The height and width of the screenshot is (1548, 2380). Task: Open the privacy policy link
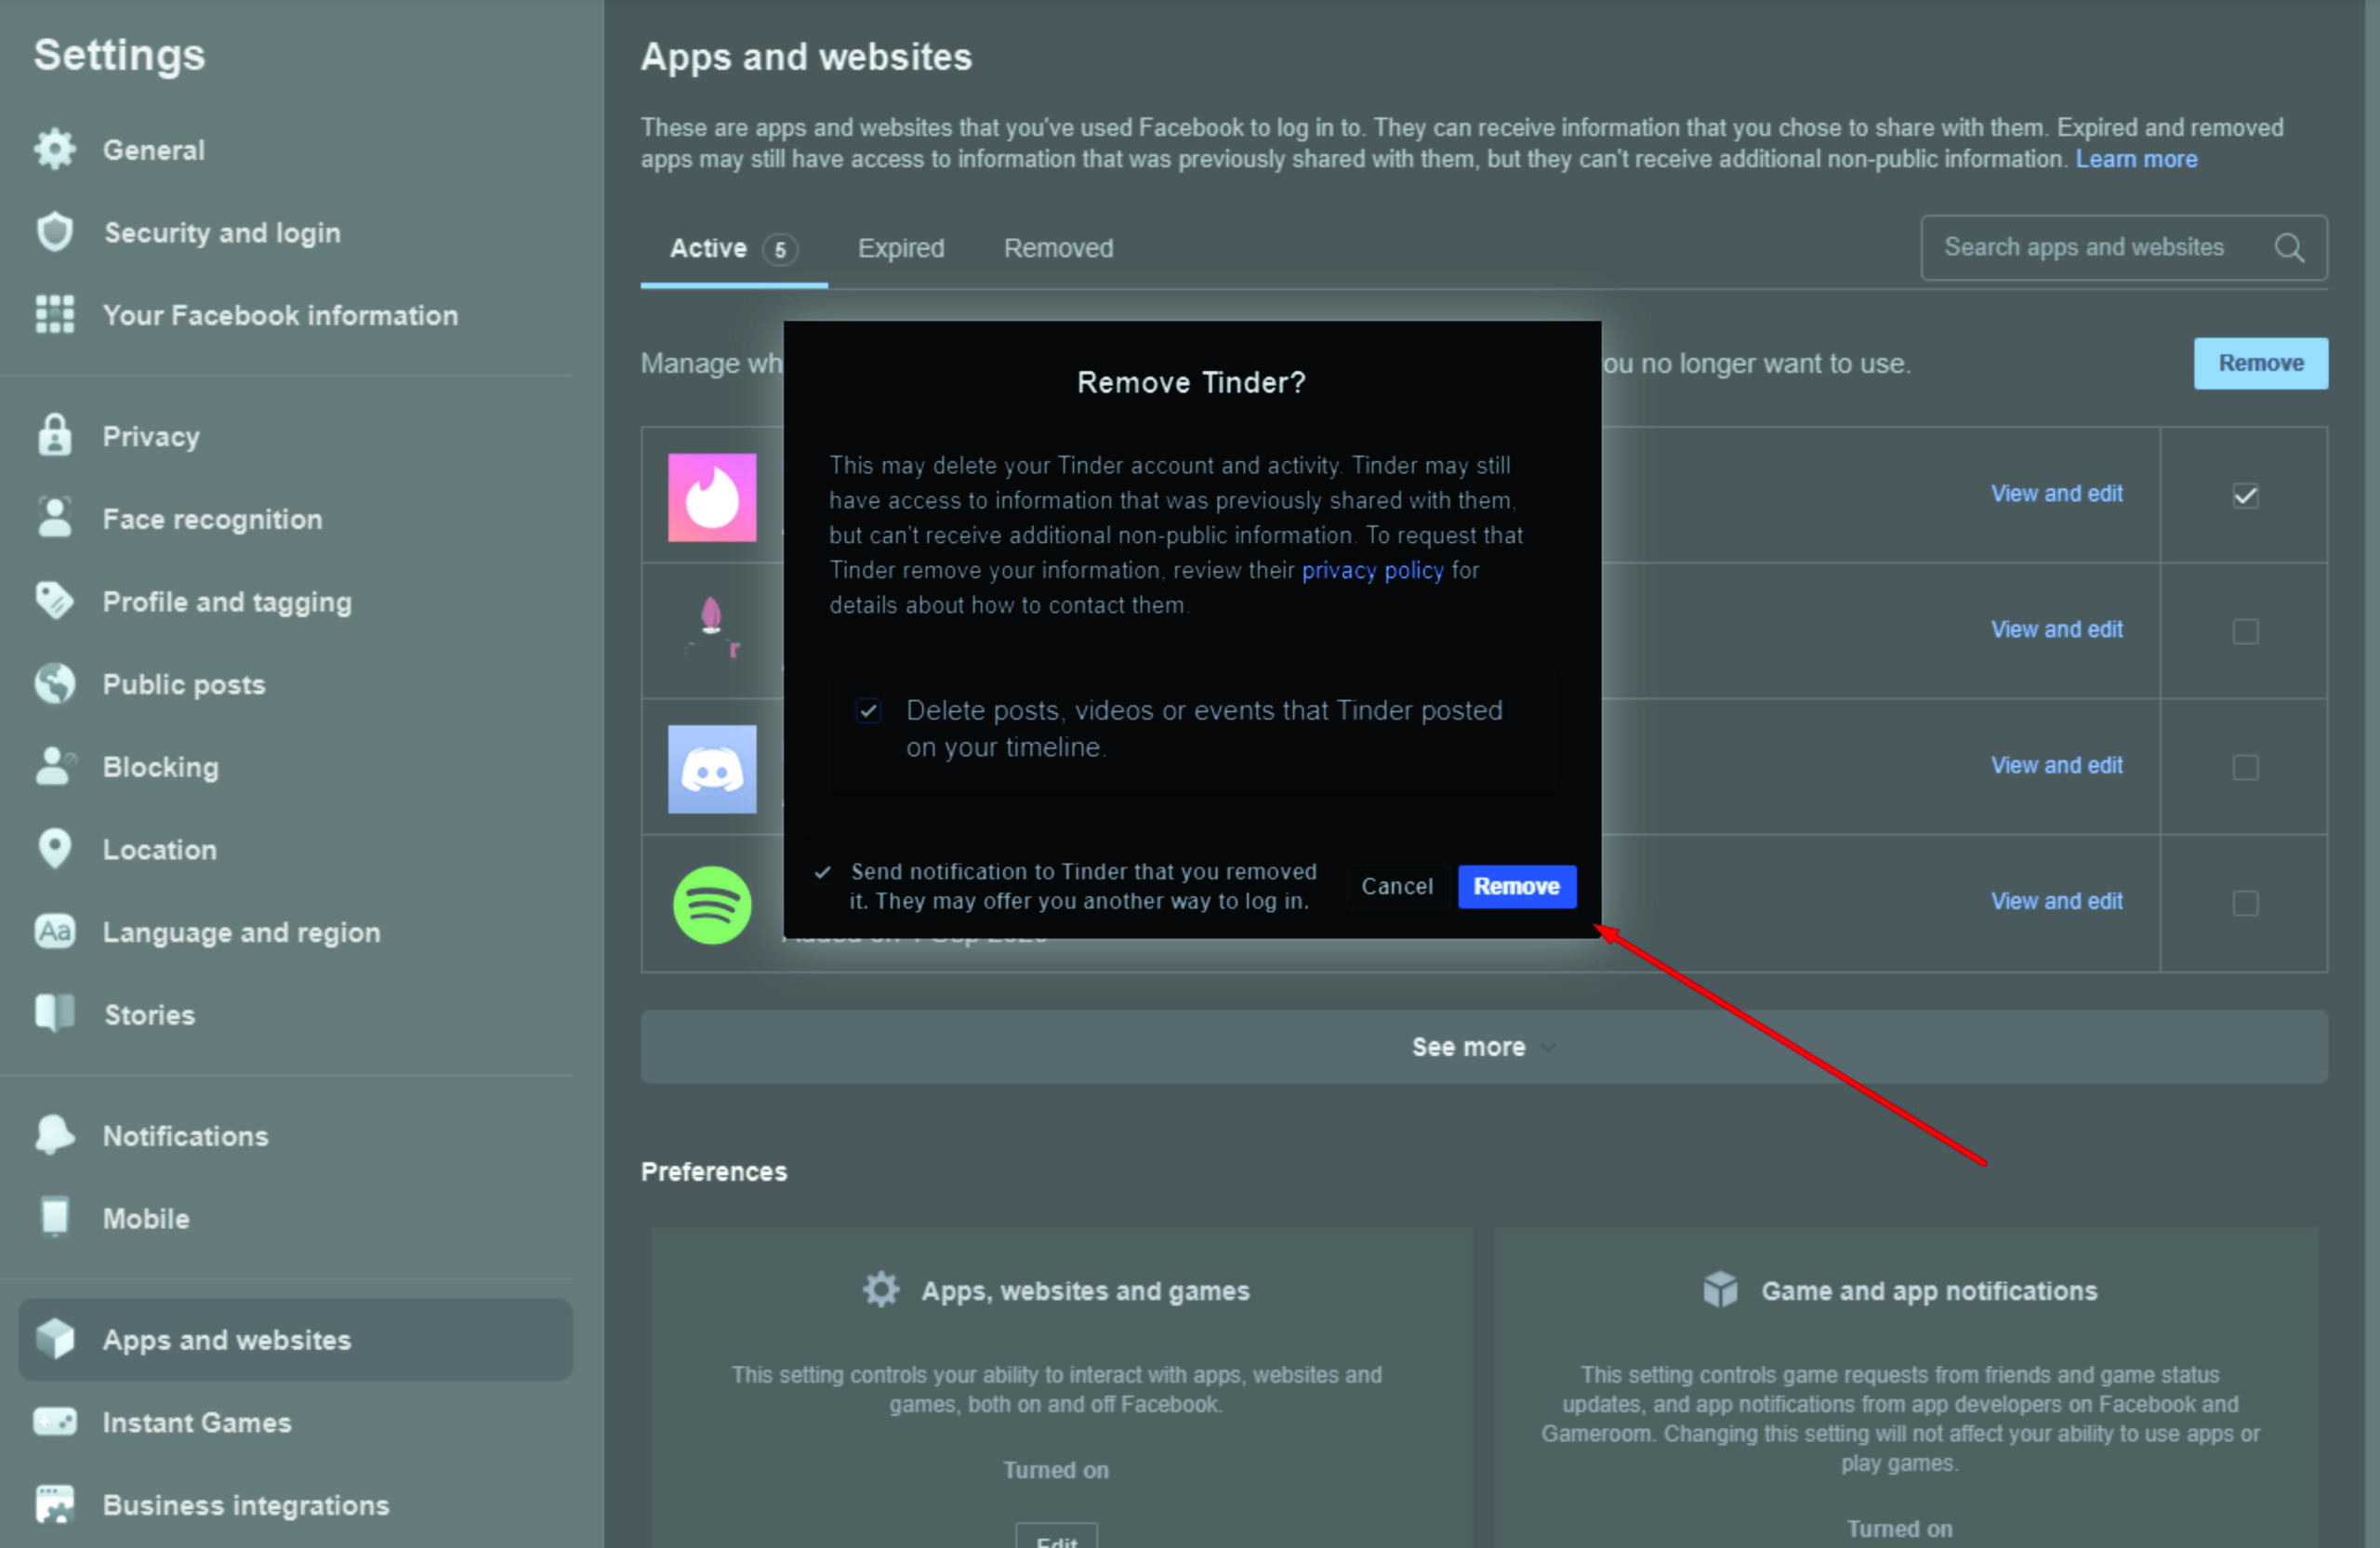[1372, 570]
